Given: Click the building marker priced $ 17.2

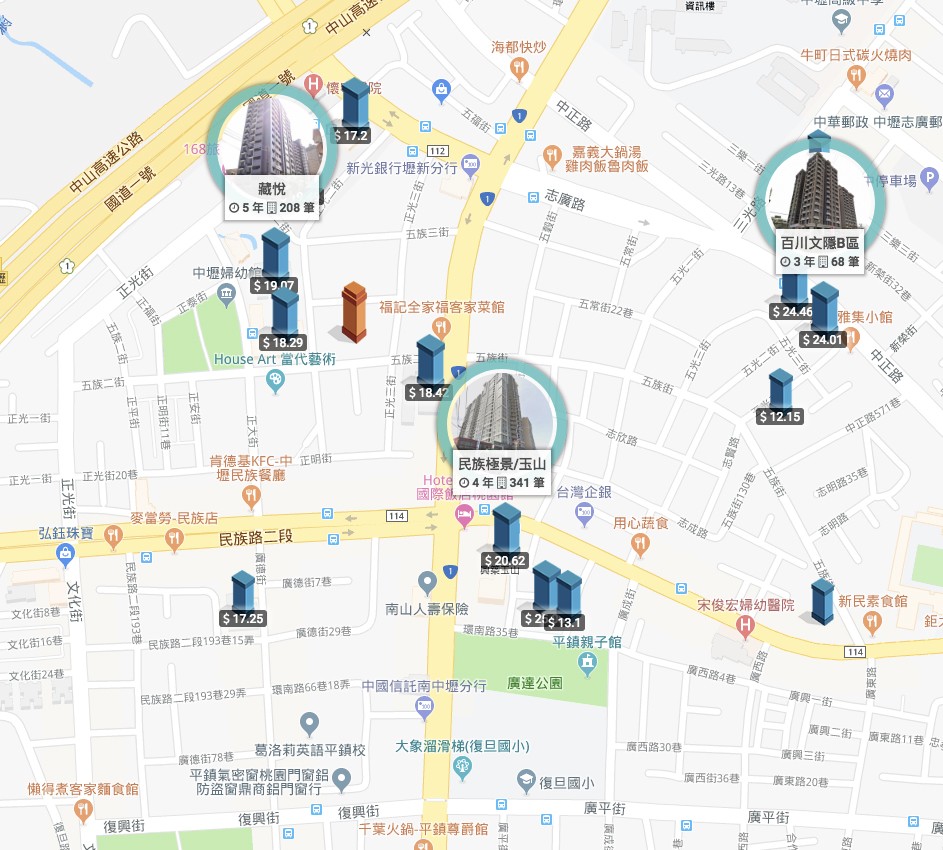Looking at the screenshot, I should tap(355, 103).
